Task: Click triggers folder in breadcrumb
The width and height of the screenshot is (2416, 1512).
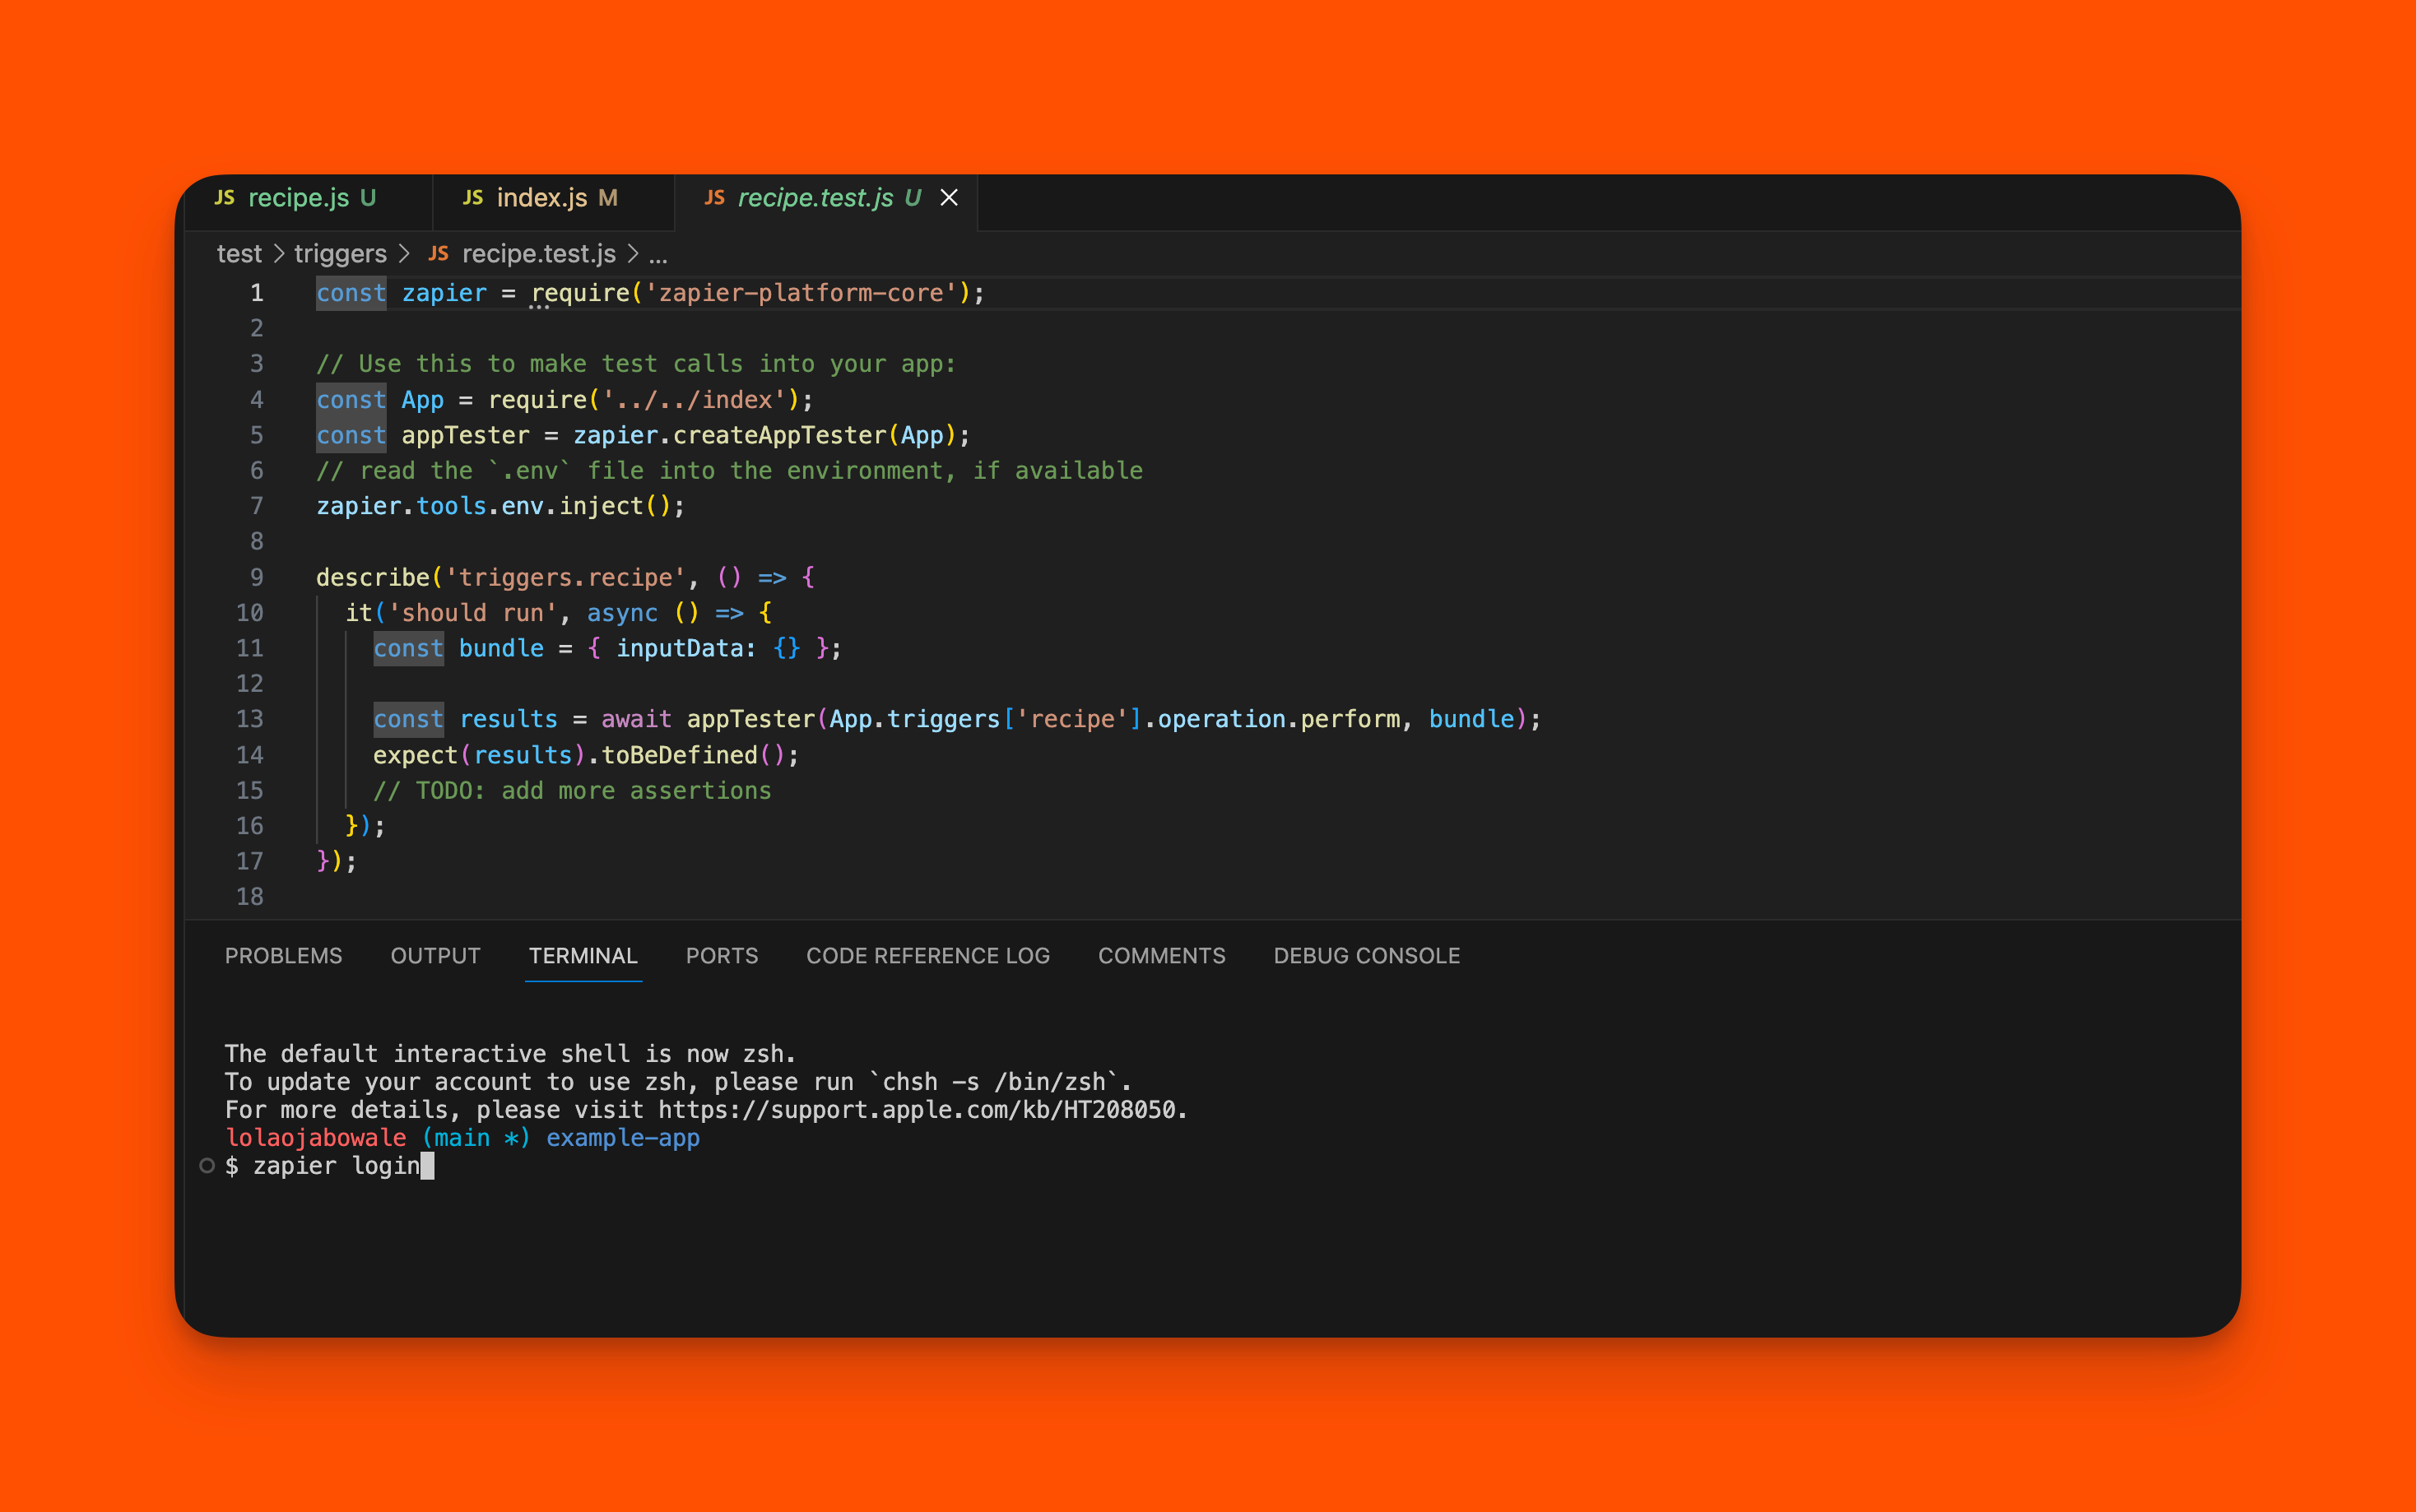Action: 340,254
